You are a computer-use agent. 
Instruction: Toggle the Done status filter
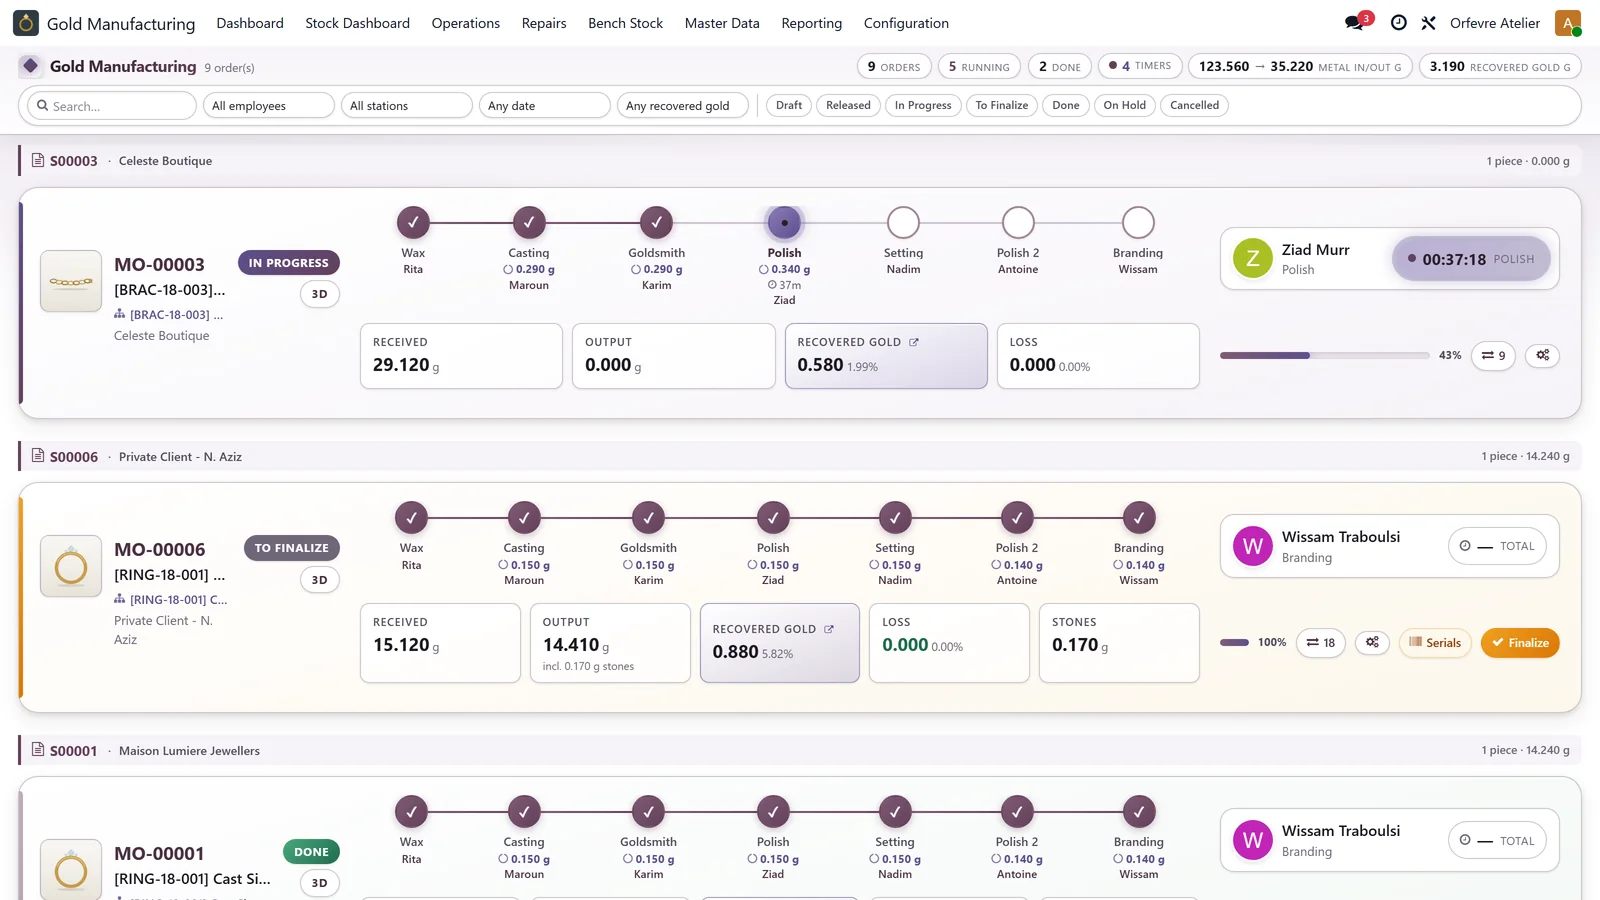click(1066, 105)
